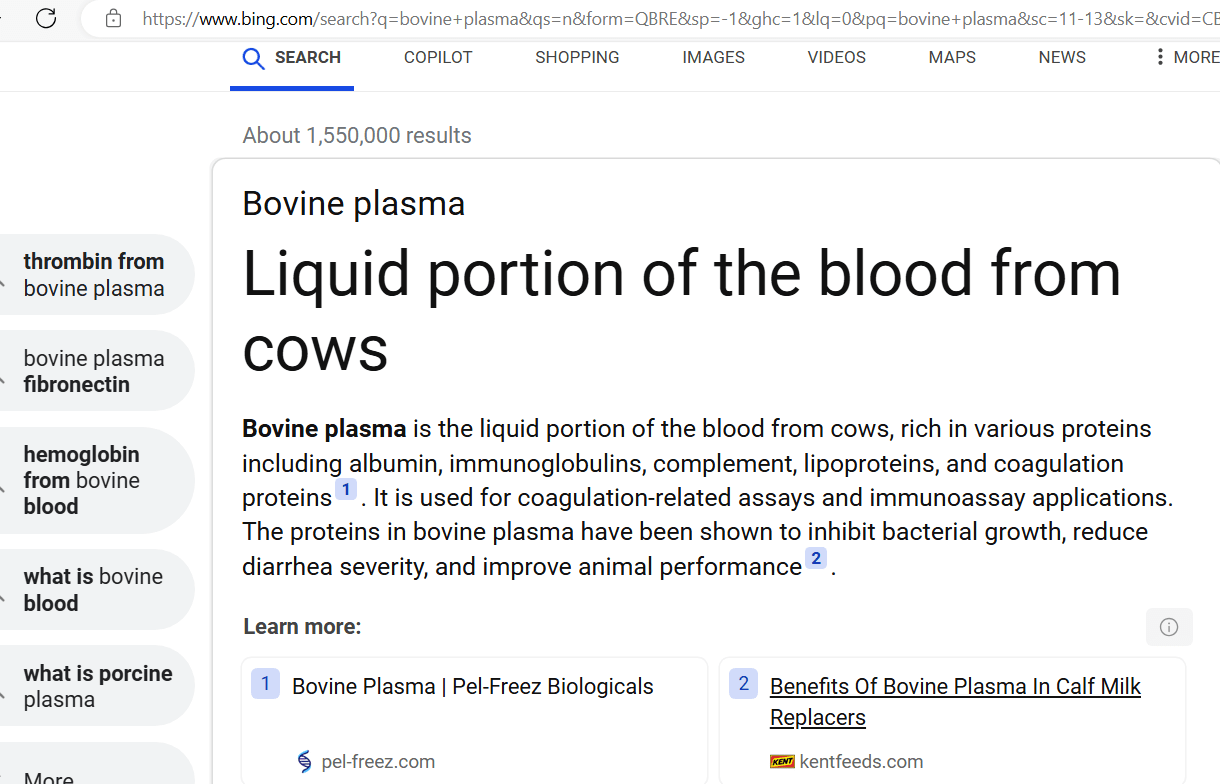Select 'thrombin from bovine plasma' suggestion
The width and height of the screenshot is (1220, 784).
coord(95,275)
